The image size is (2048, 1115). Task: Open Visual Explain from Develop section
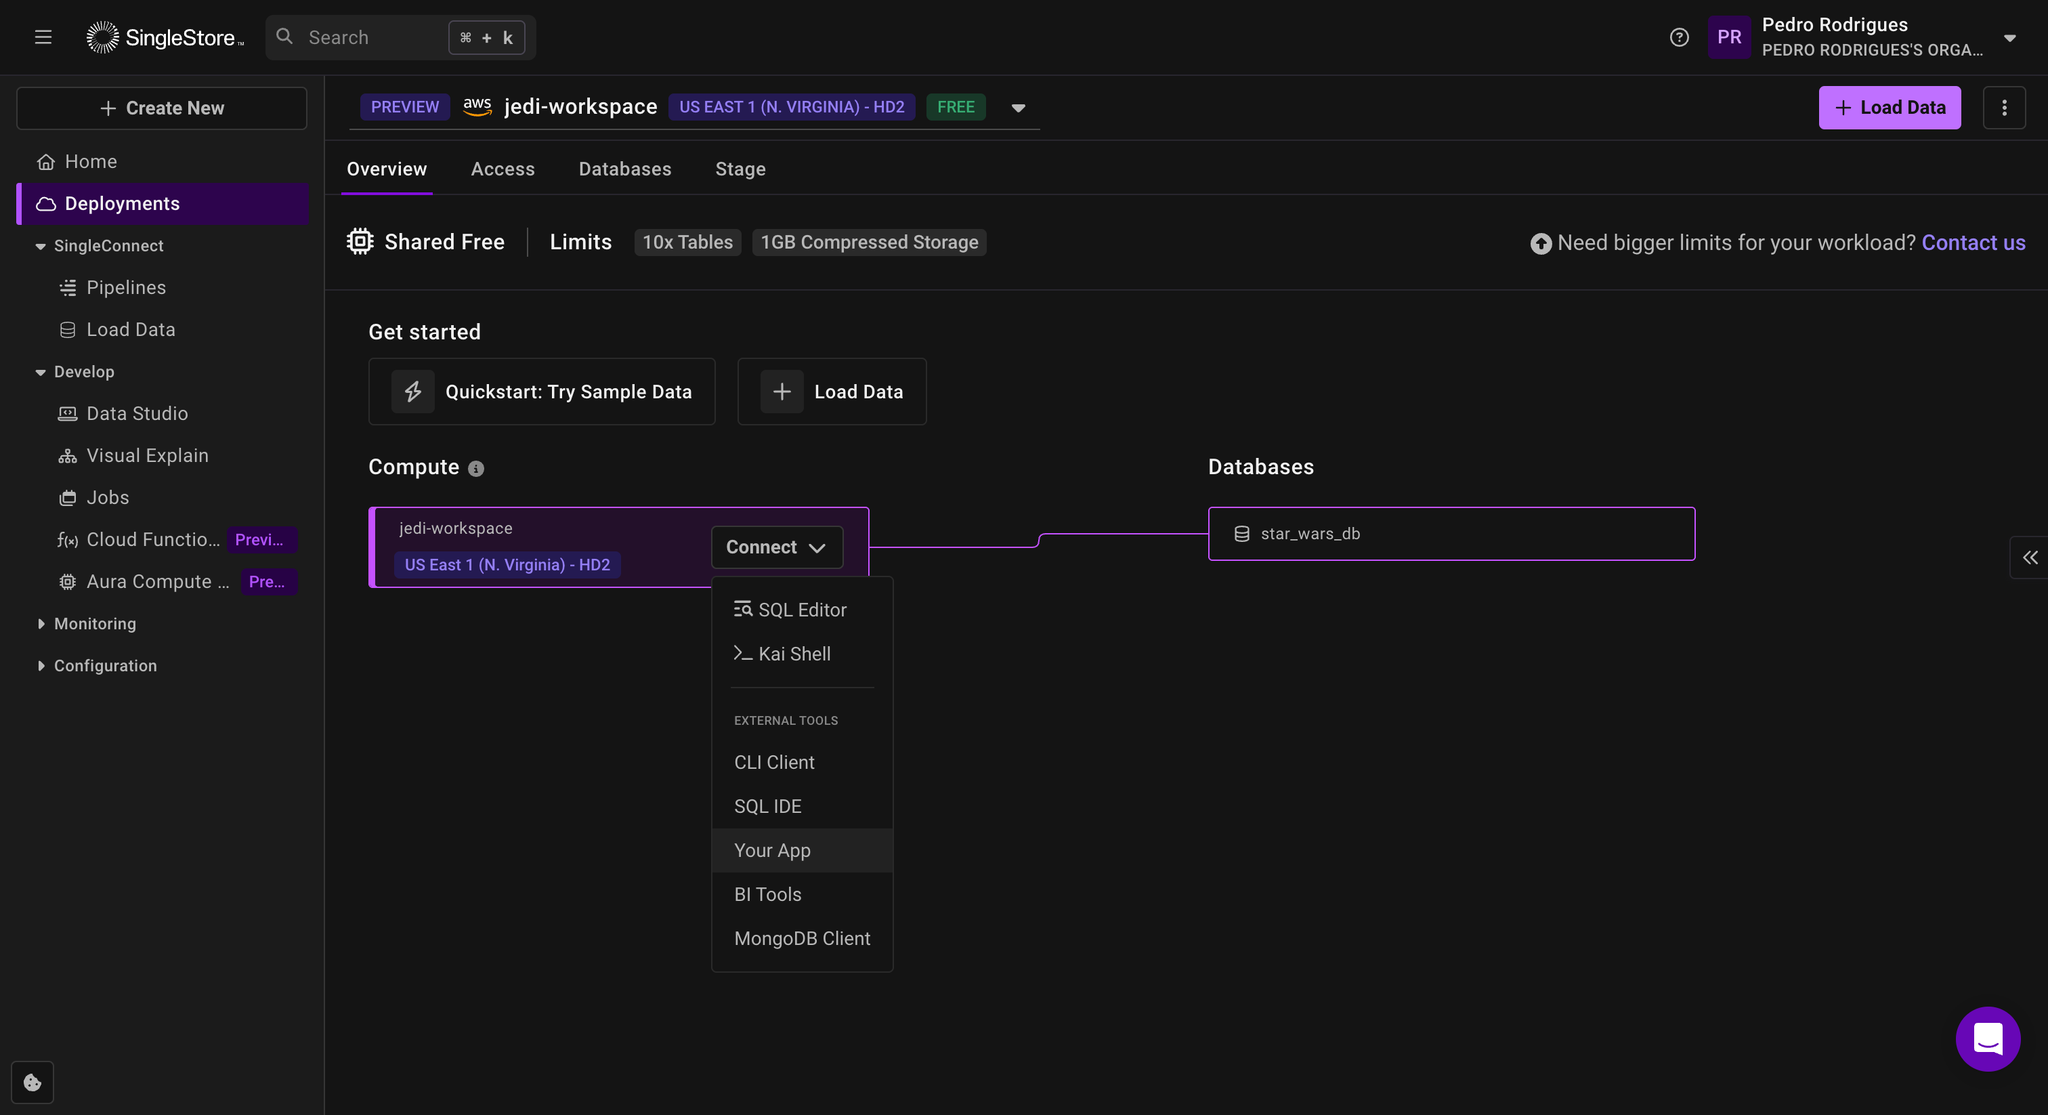(146, 455)
